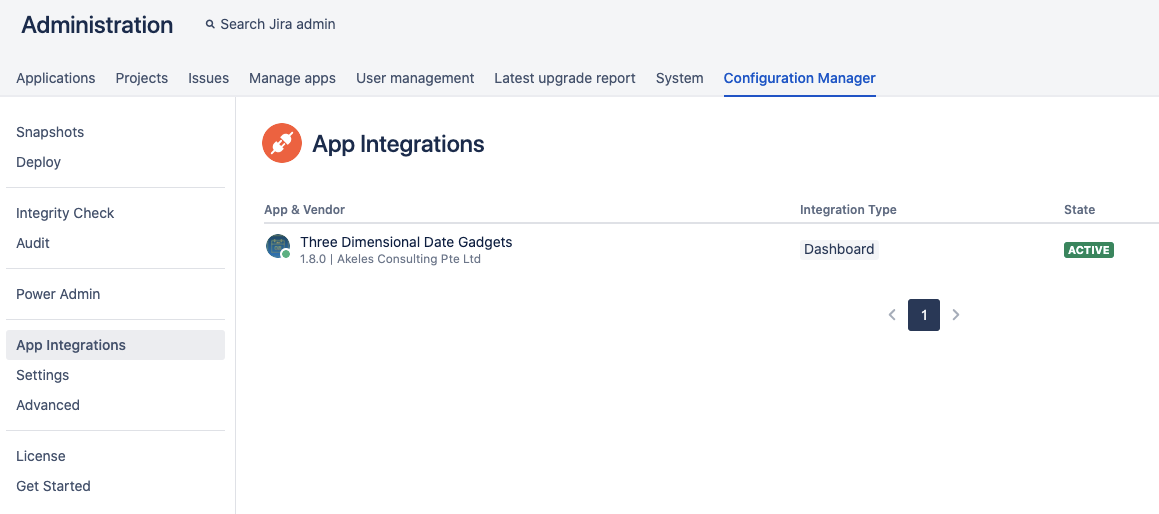Click the ACTIVE state badge

[x=1088, y=250]
